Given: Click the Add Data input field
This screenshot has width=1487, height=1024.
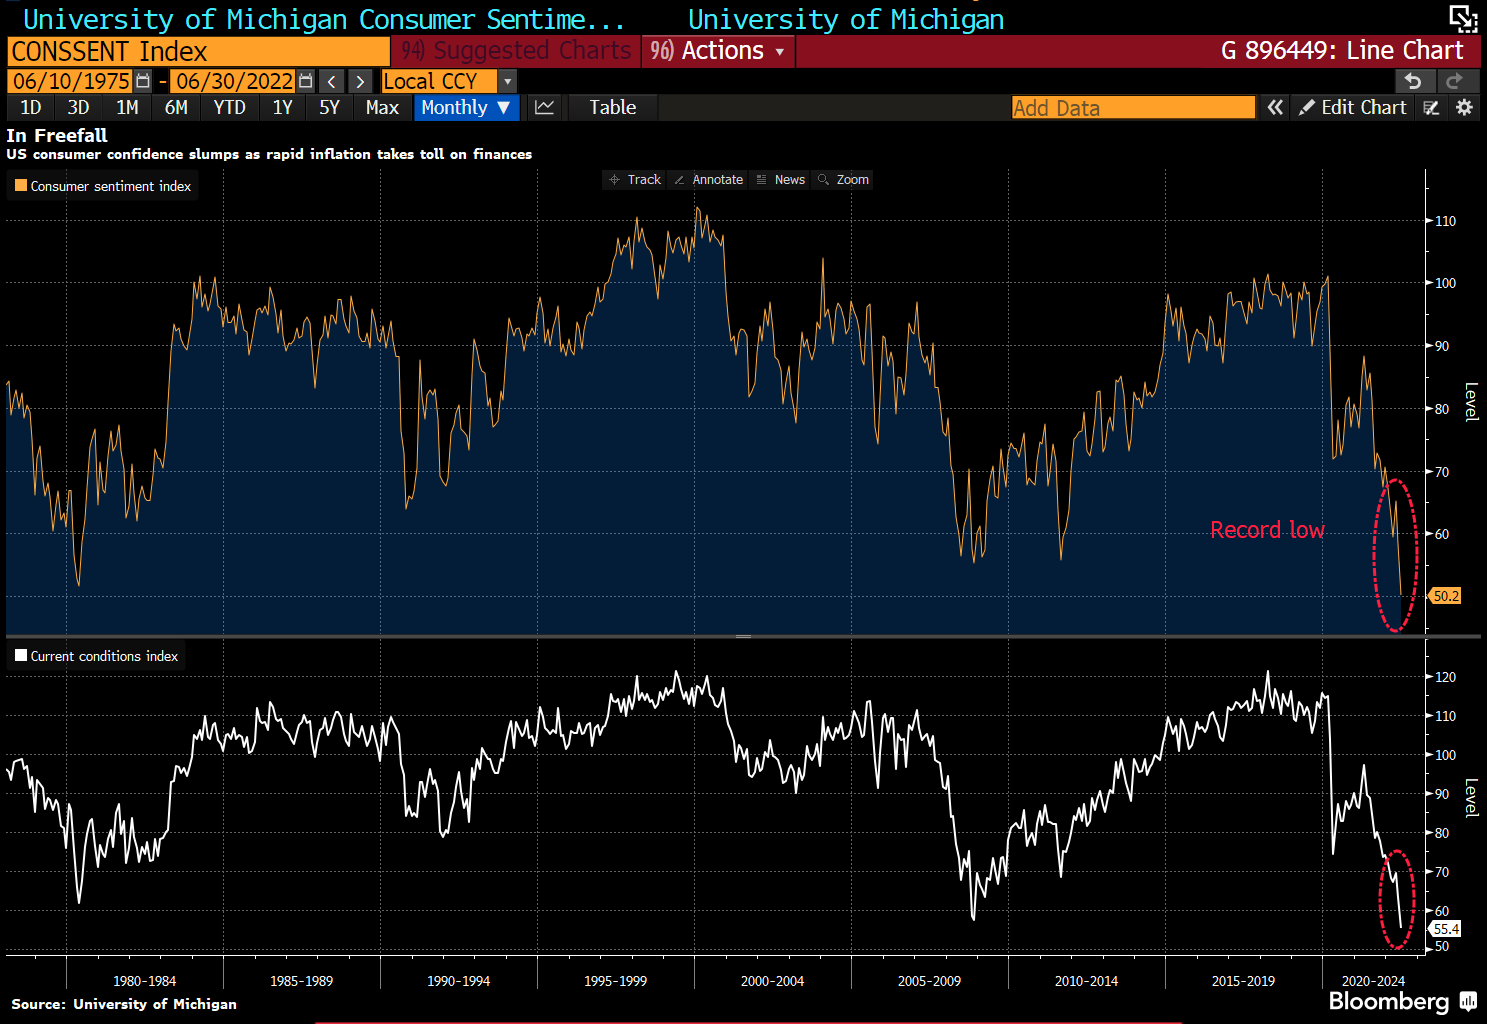Looking at the screenshot, I should [1133, 107].
